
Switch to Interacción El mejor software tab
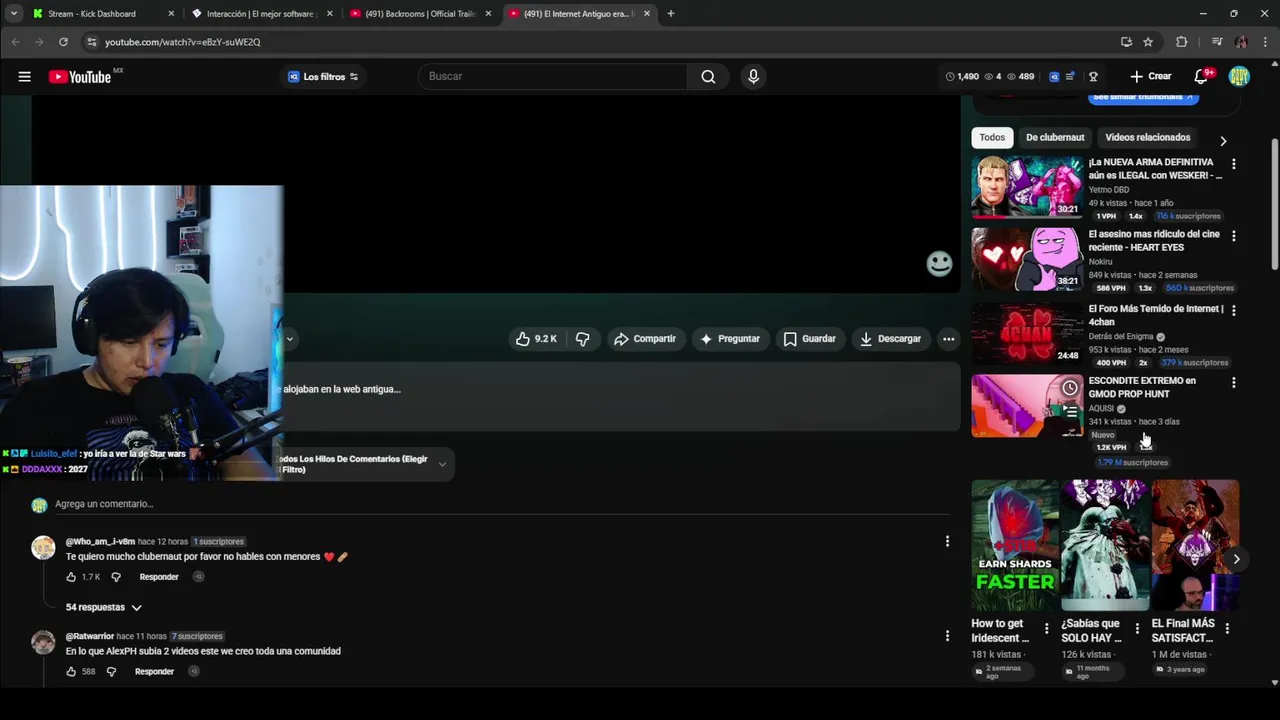pos(263,14)
